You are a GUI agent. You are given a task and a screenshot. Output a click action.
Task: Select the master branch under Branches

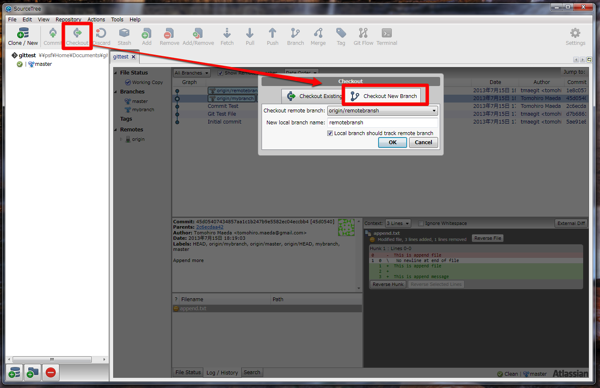136,101
